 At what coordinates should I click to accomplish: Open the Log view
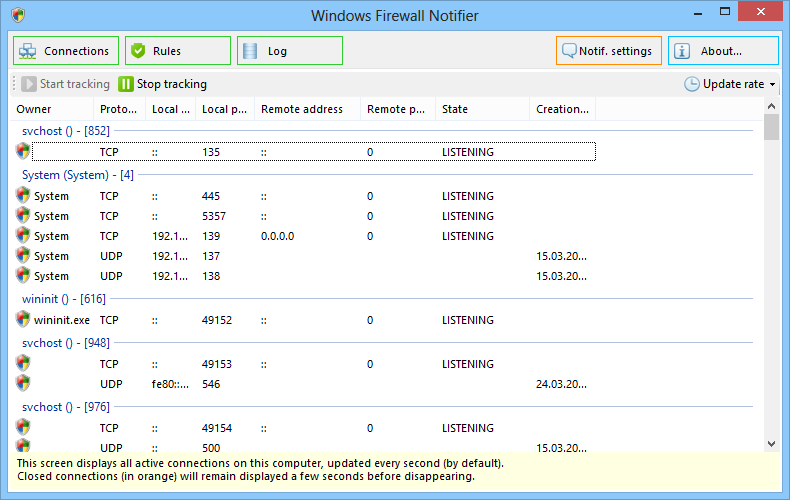tap(290, 50)
